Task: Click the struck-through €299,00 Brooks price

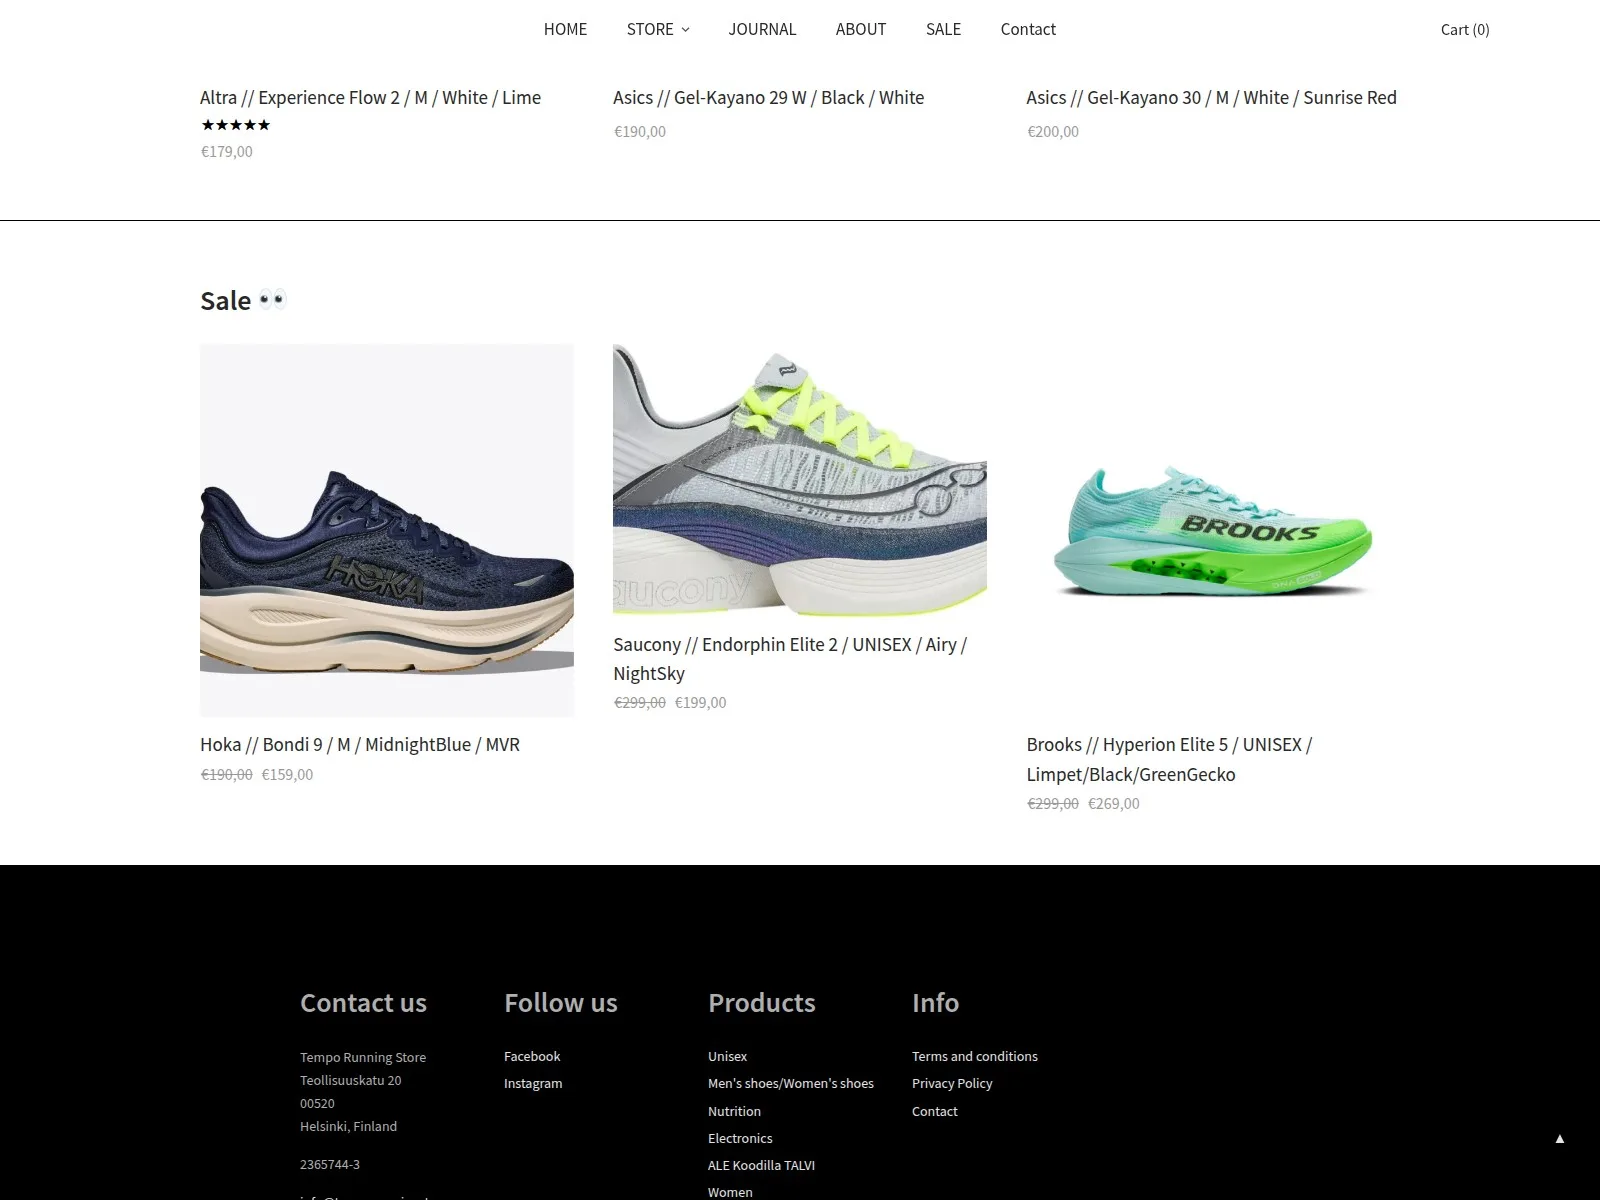Action: (1053, 803)
